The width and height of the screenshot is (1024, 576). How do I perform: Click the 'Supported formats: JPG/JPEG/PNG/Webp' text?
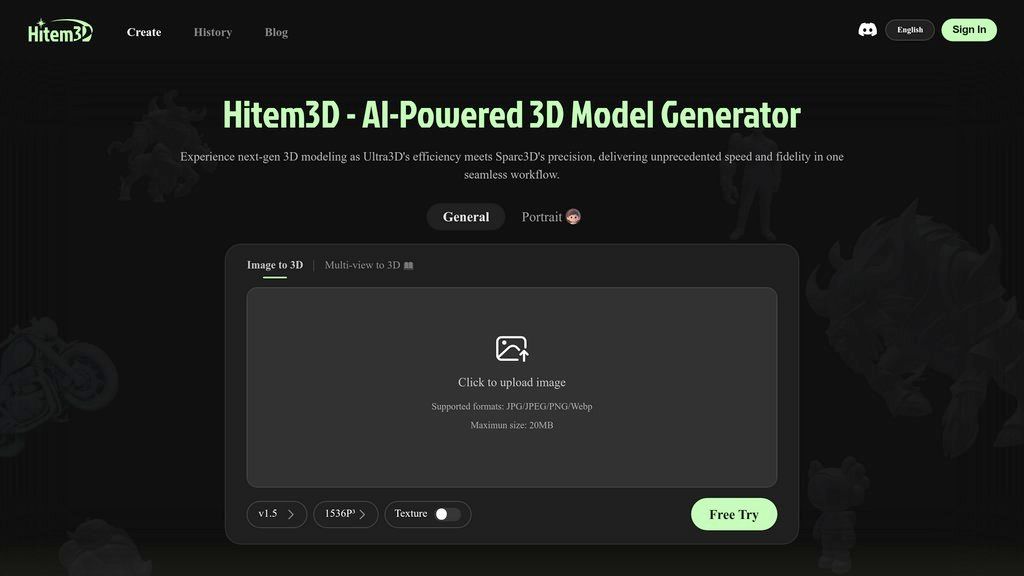[512, 406]
